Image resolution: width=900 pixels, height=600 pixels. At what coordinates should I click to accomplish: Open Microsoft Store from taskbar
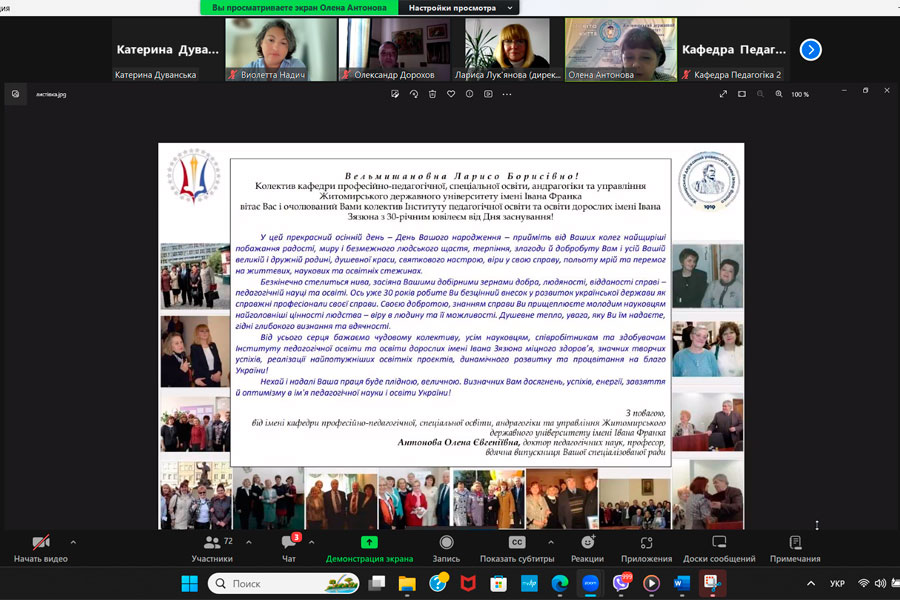pyautogui.click(x=499, y=583)
